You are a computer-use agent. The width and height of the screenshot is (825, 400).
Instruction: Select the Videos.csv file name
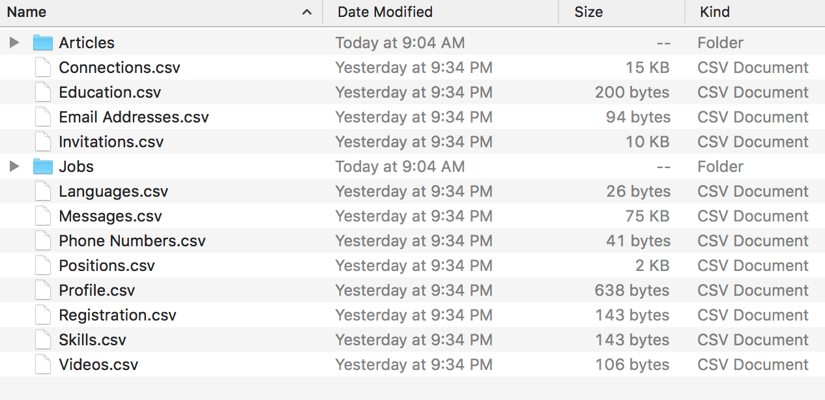coord(98,364)
